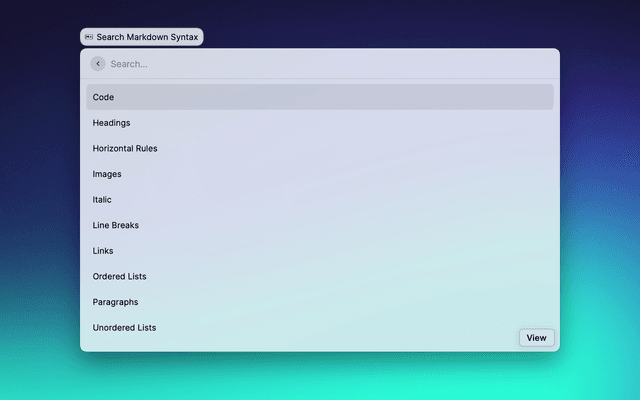Open the Horizontal Rules item
Image resolution: width=640 pixels, height=400 pixels.
point(125,148)
